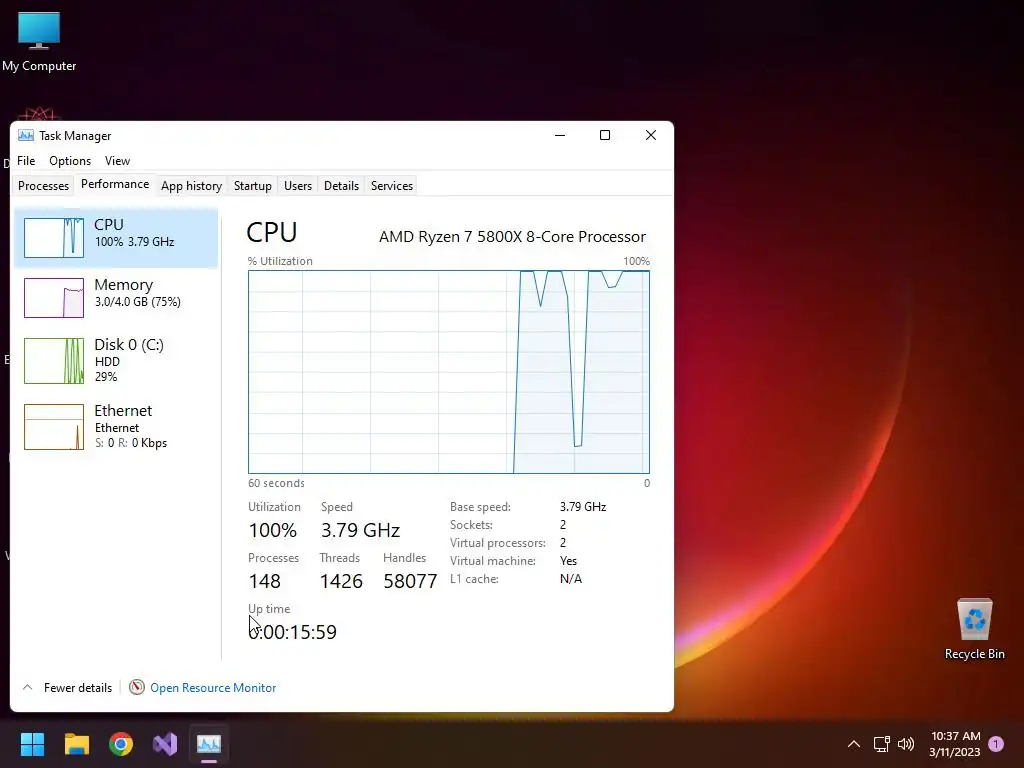1024x768 pixels.
Task: Open the Recycle Bin desktop icon
Action: [x=974, y=630]
